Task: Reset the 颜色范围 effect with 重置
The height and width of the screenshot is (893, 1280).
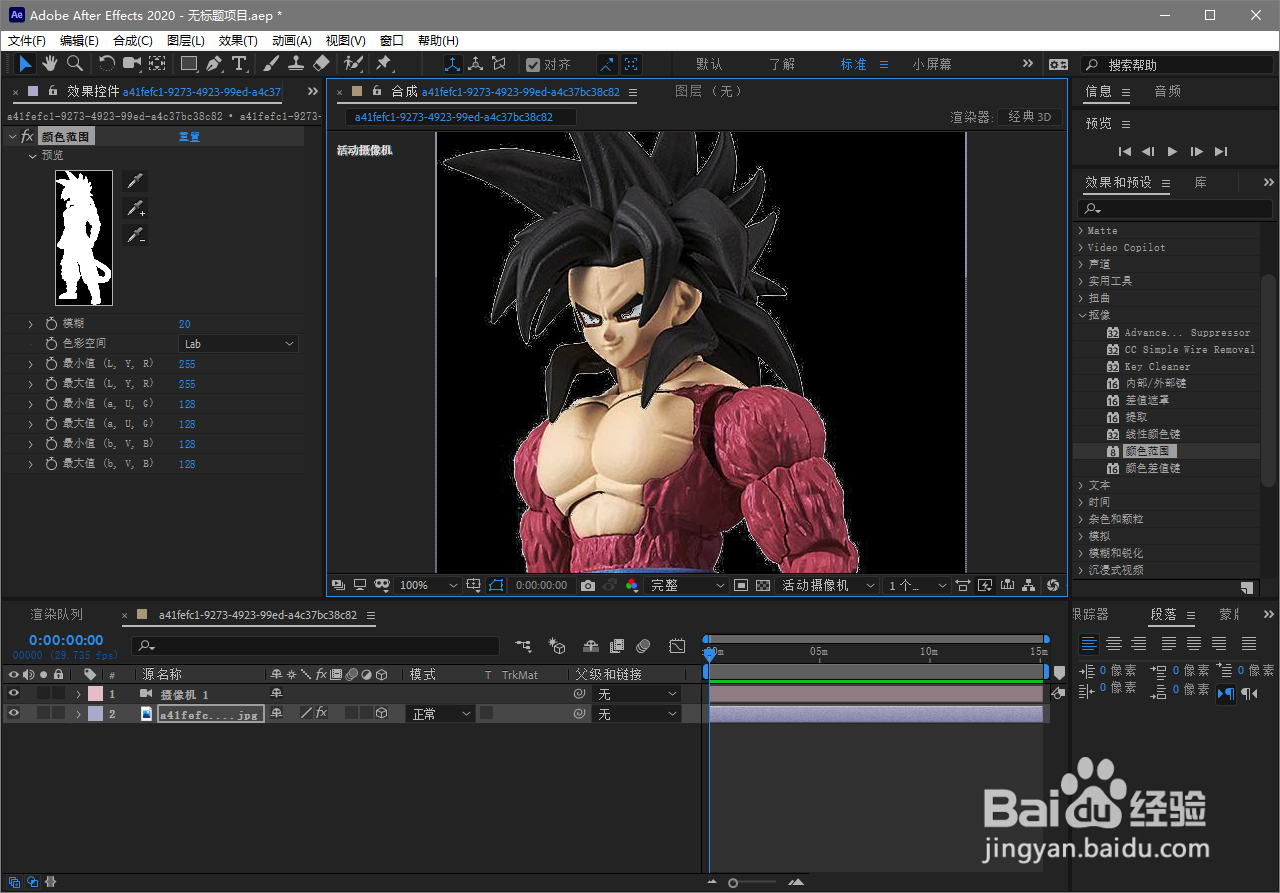Action: [189, 137]
